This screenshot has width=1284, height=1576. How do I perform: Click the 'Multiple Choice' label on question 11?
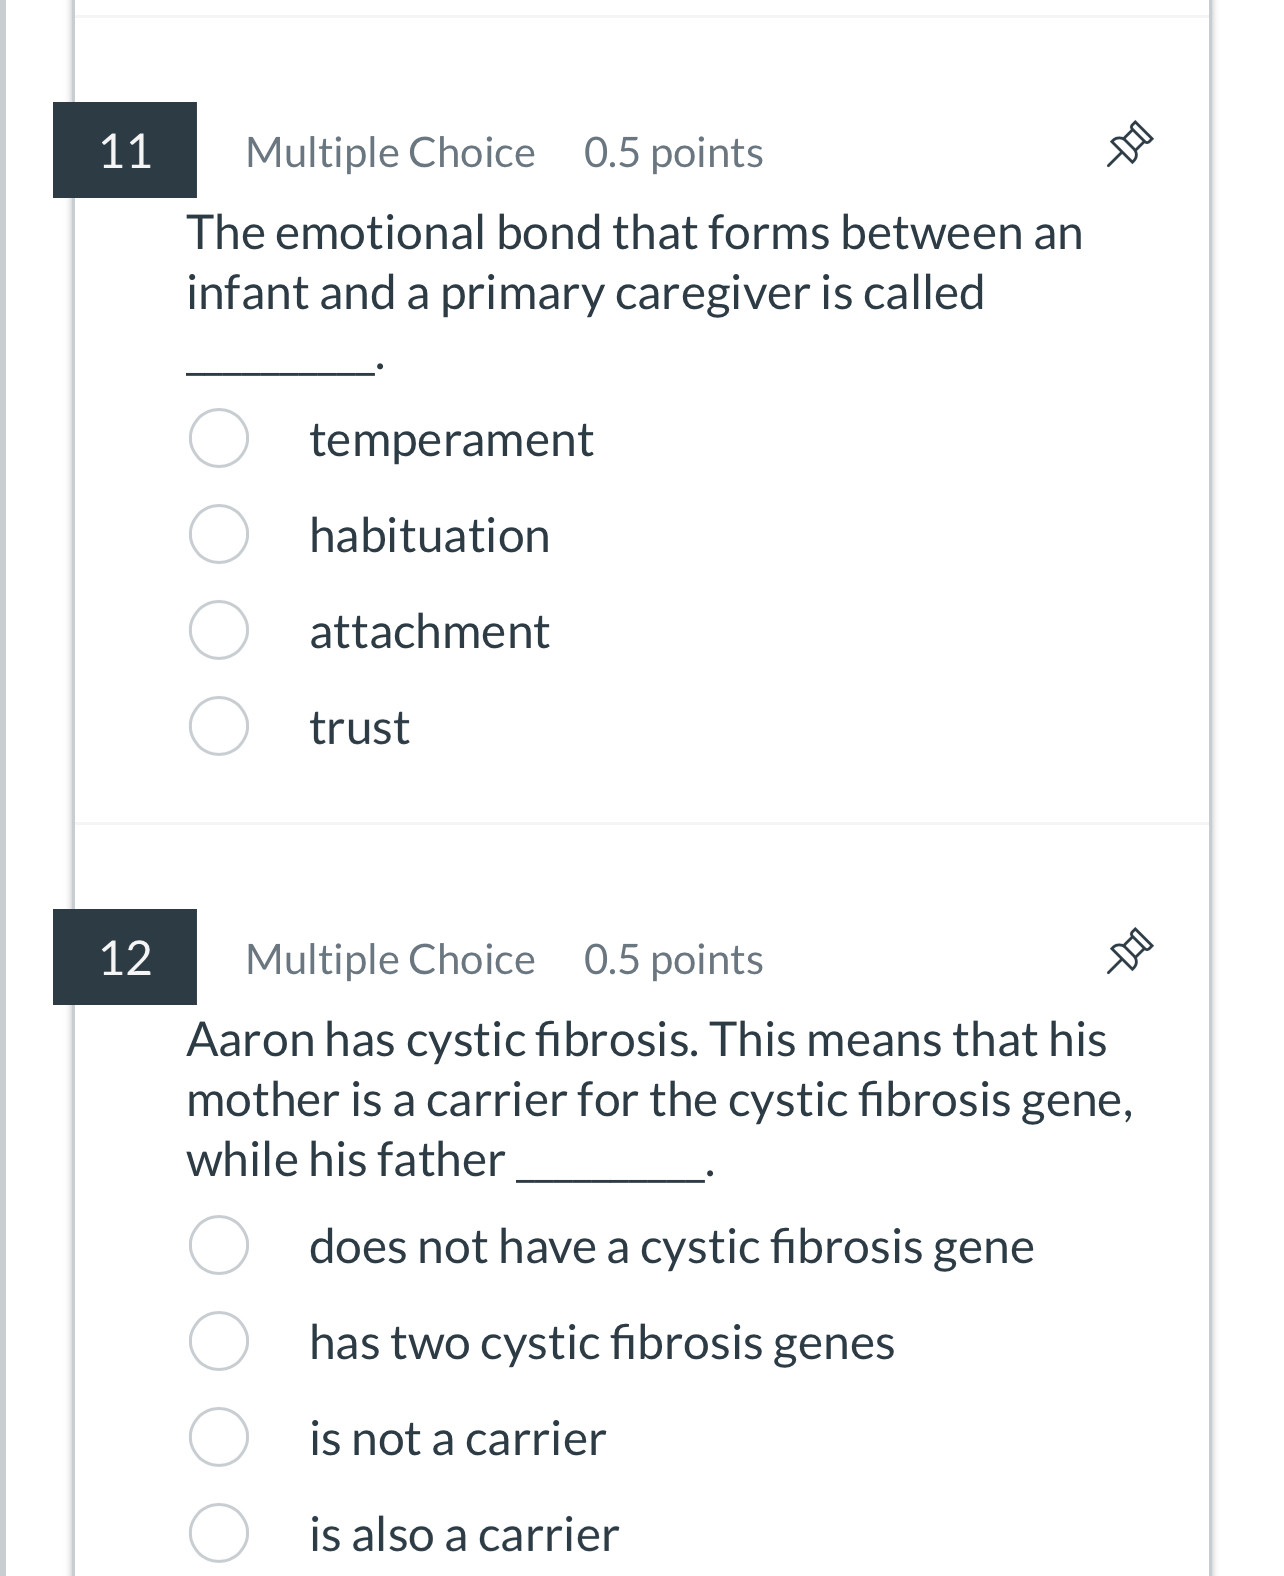point(390,152)
